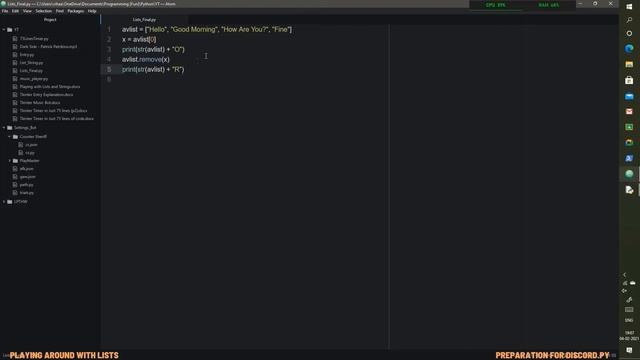Select the Project panel tab header
Screen dimensions: 640x360
click(50, 20)
